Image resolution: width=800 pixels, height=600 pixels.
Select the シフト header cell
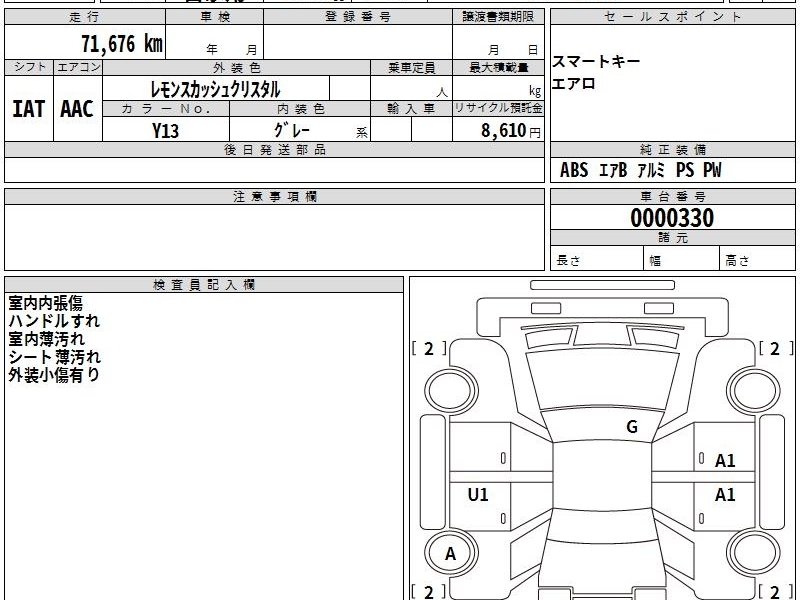[x=29, y=67]
